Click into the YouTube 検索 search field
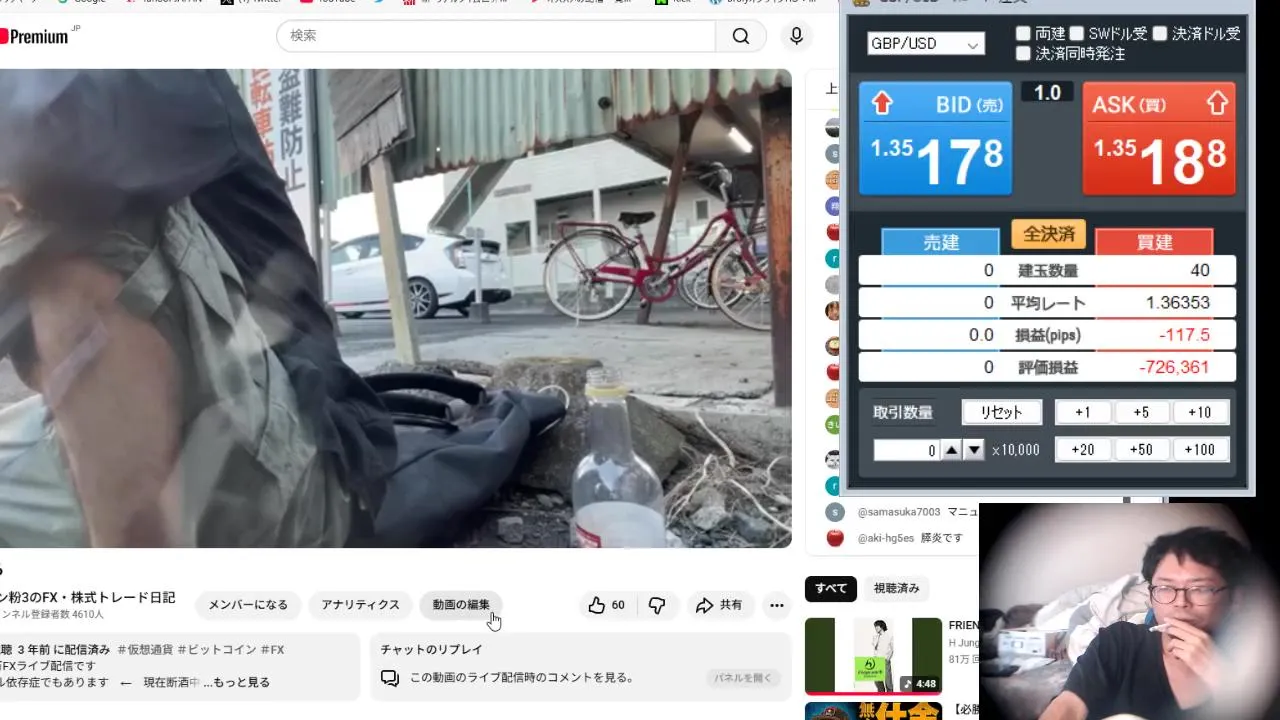Image resolution: width=1280 pixels, height=720 pixels. coord(496,36)
